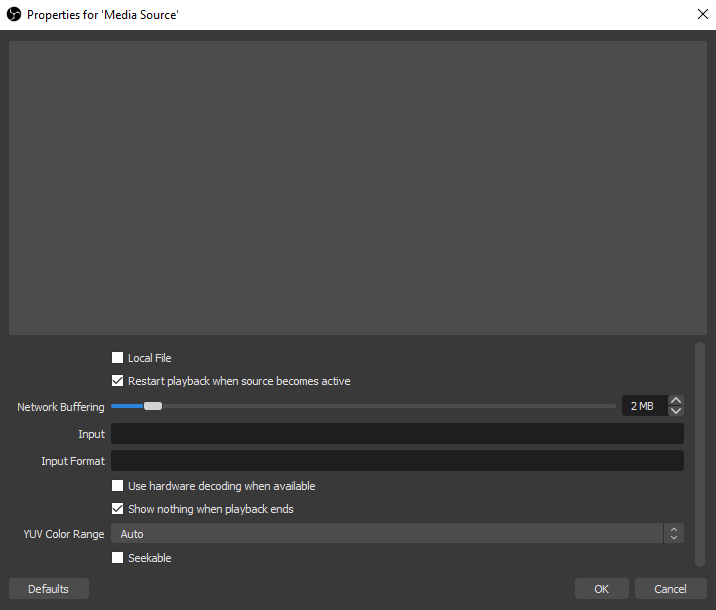Focus the Input Format text field

[x=397, y=461]
